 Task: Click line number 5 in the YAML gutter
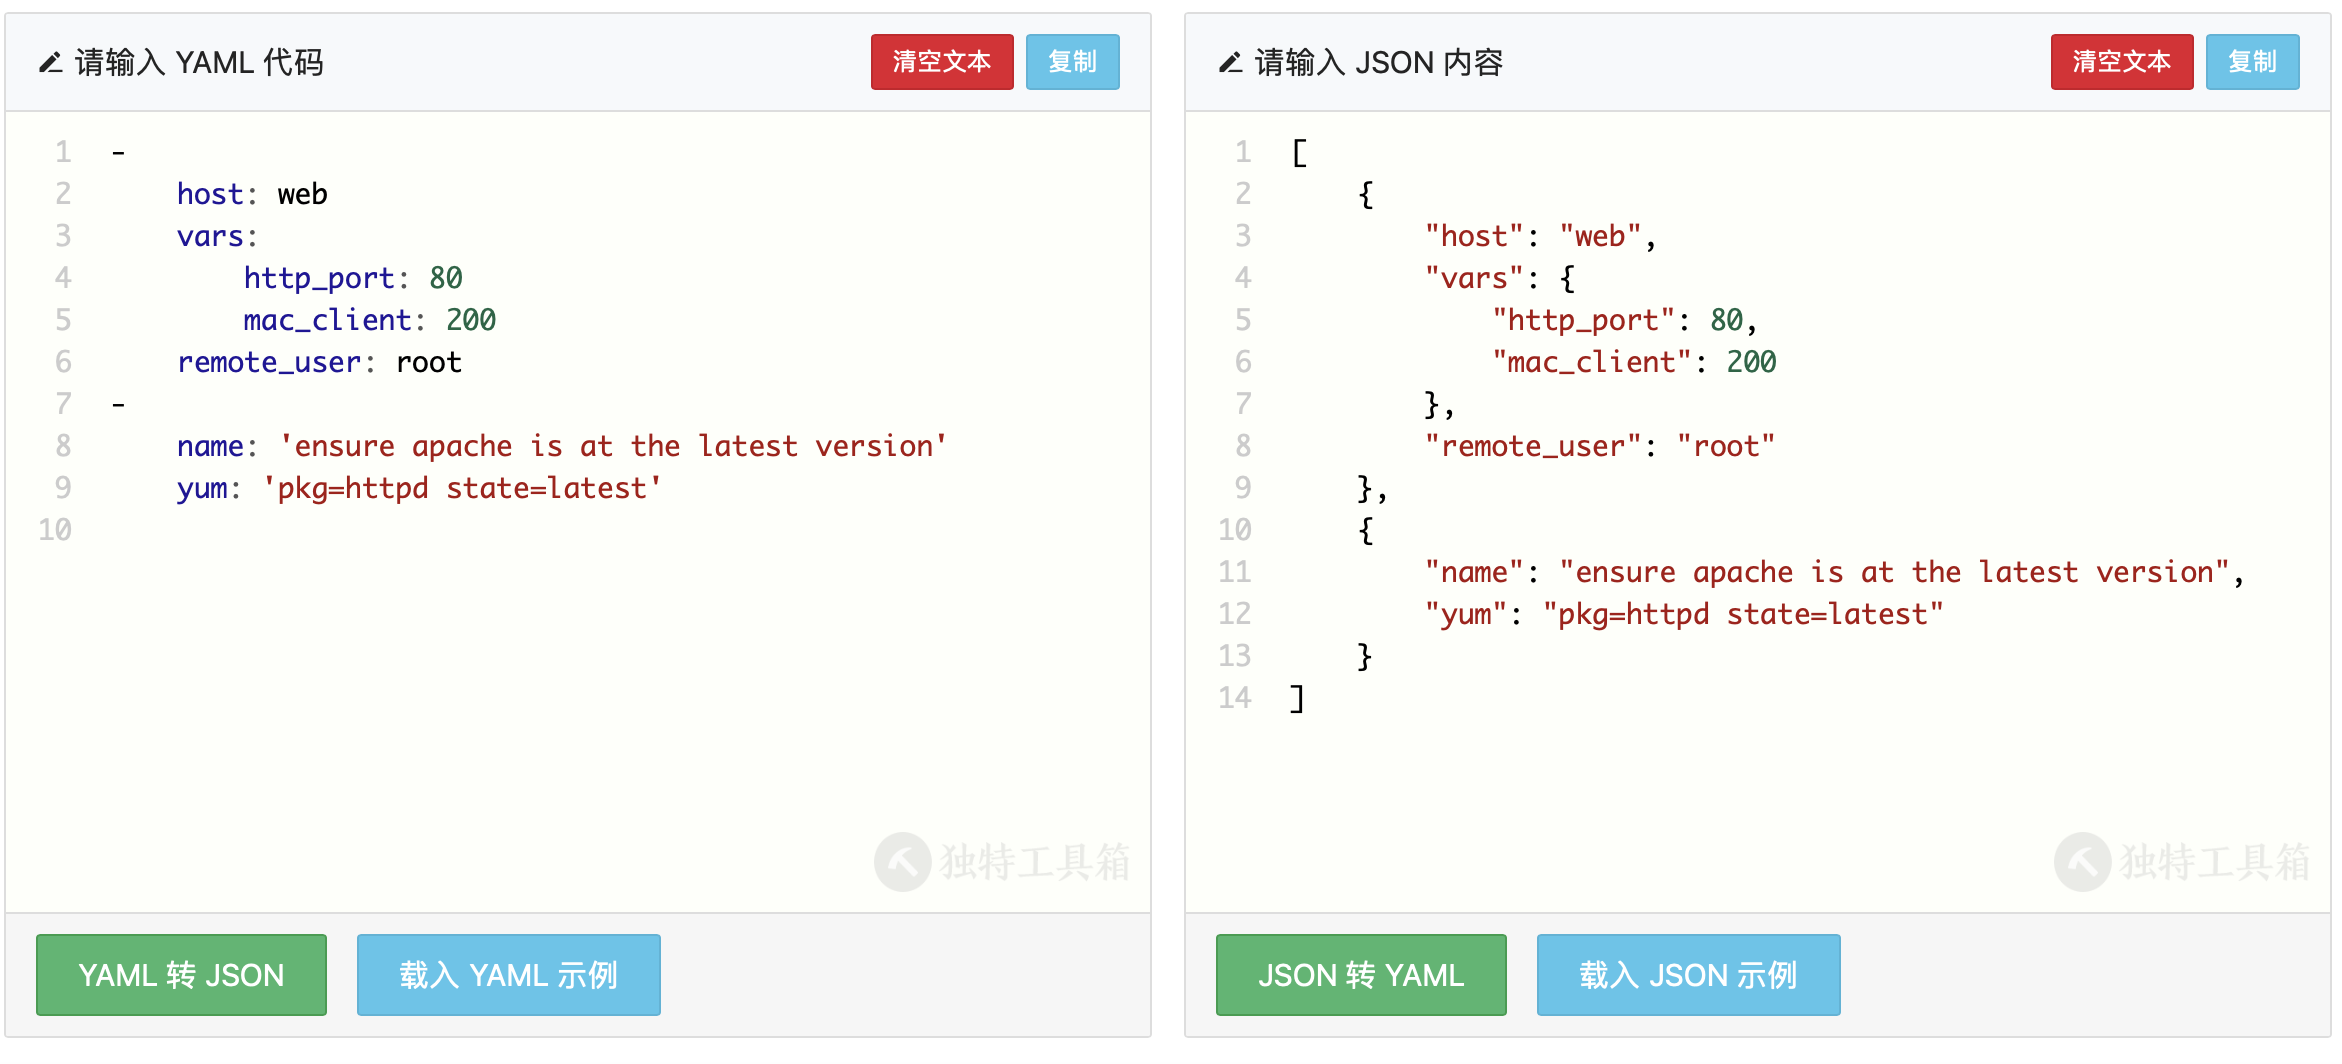point(63,320)
